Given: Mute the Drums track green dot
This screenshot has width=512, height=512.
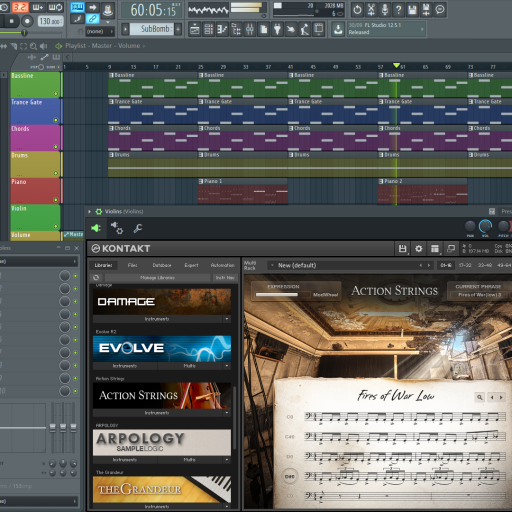Looking at the screenshot, I should pyautogui.click(x=56, y=173).
